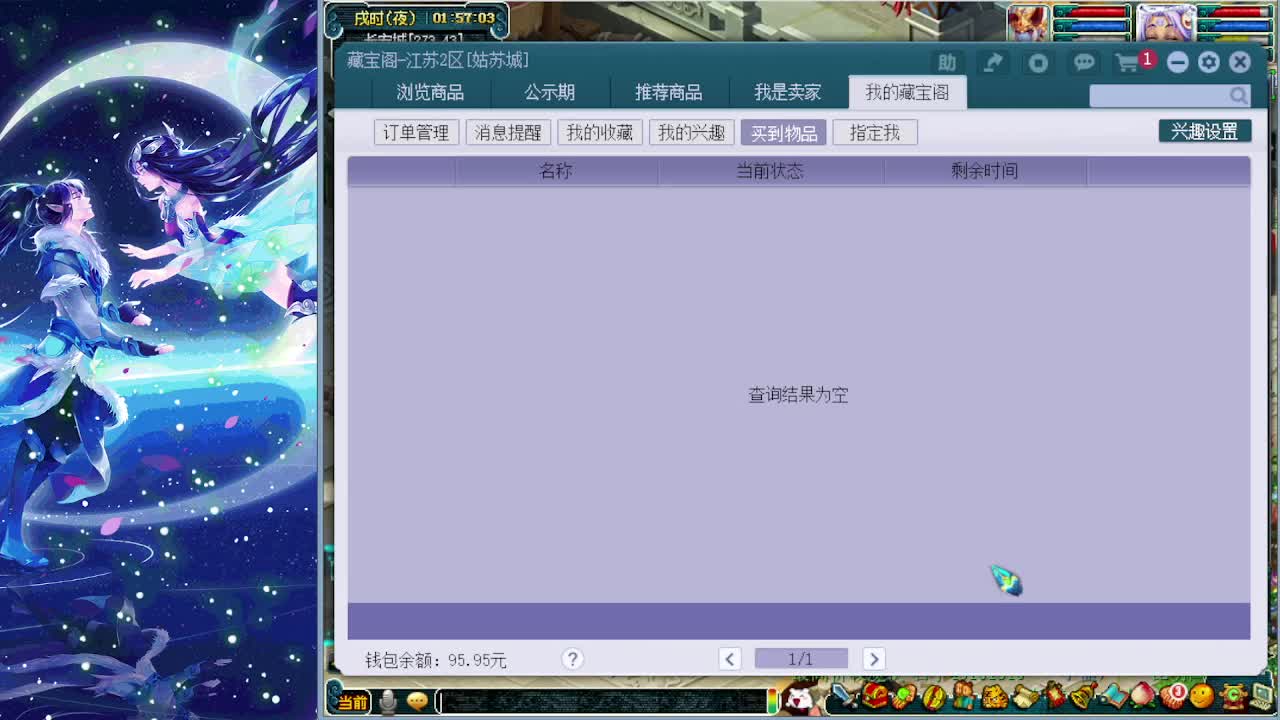1280x720 pixels.
Task: Click the 当前 chat channel button
Action: pyautogui.click(x=352, y=702)
